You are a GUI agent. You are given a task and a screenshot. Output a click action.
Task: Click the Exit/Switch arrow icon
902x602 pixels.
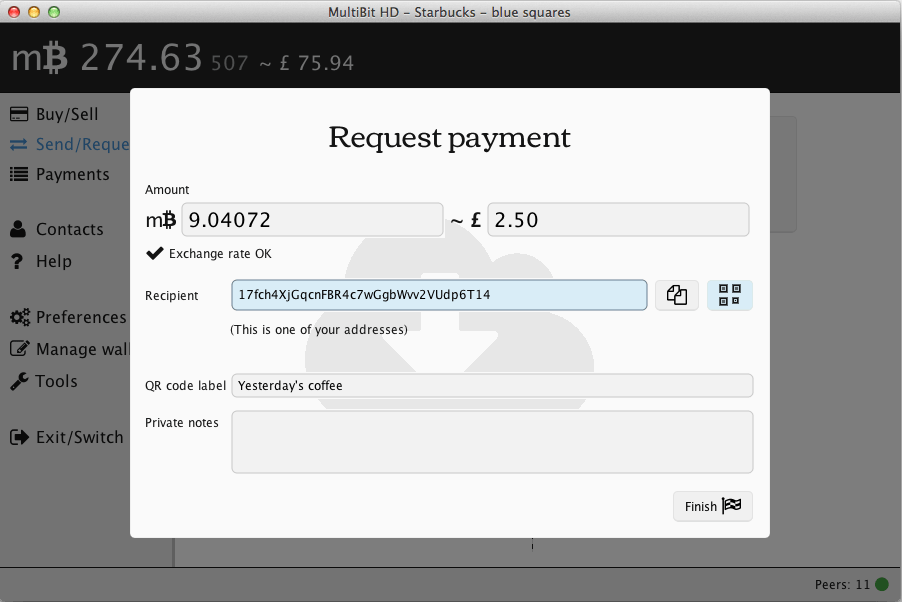pos(19,437)
